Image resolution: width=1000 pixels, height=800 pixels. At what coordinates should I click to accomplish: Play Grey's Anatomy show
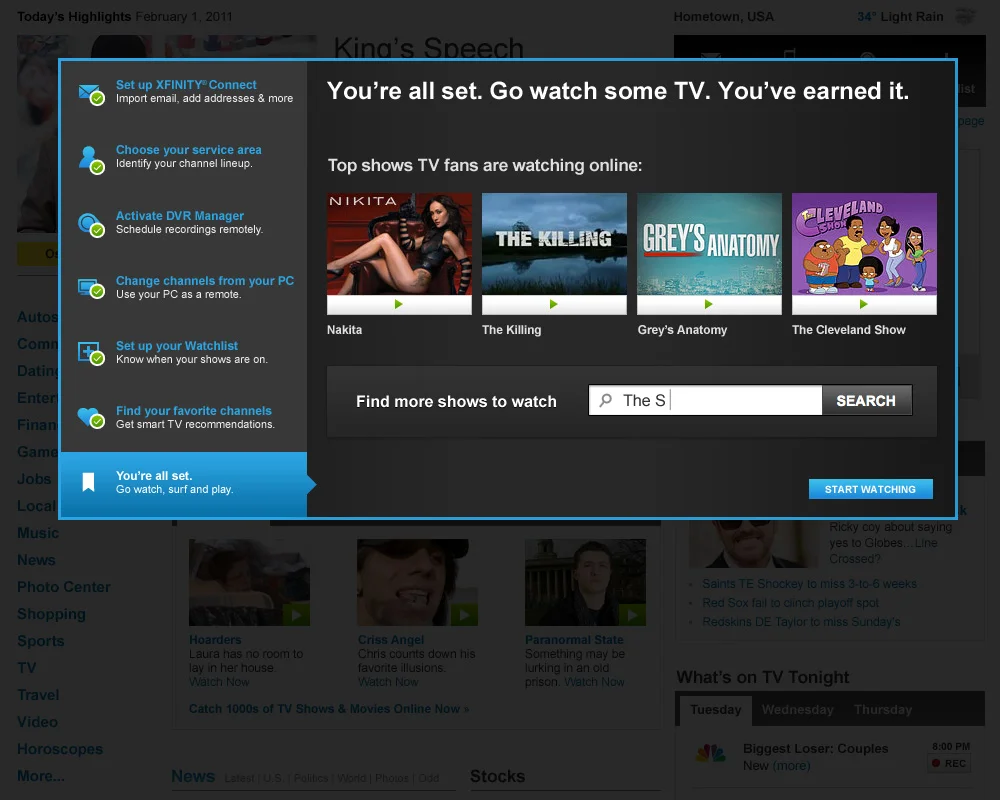[x=709, y=304]
